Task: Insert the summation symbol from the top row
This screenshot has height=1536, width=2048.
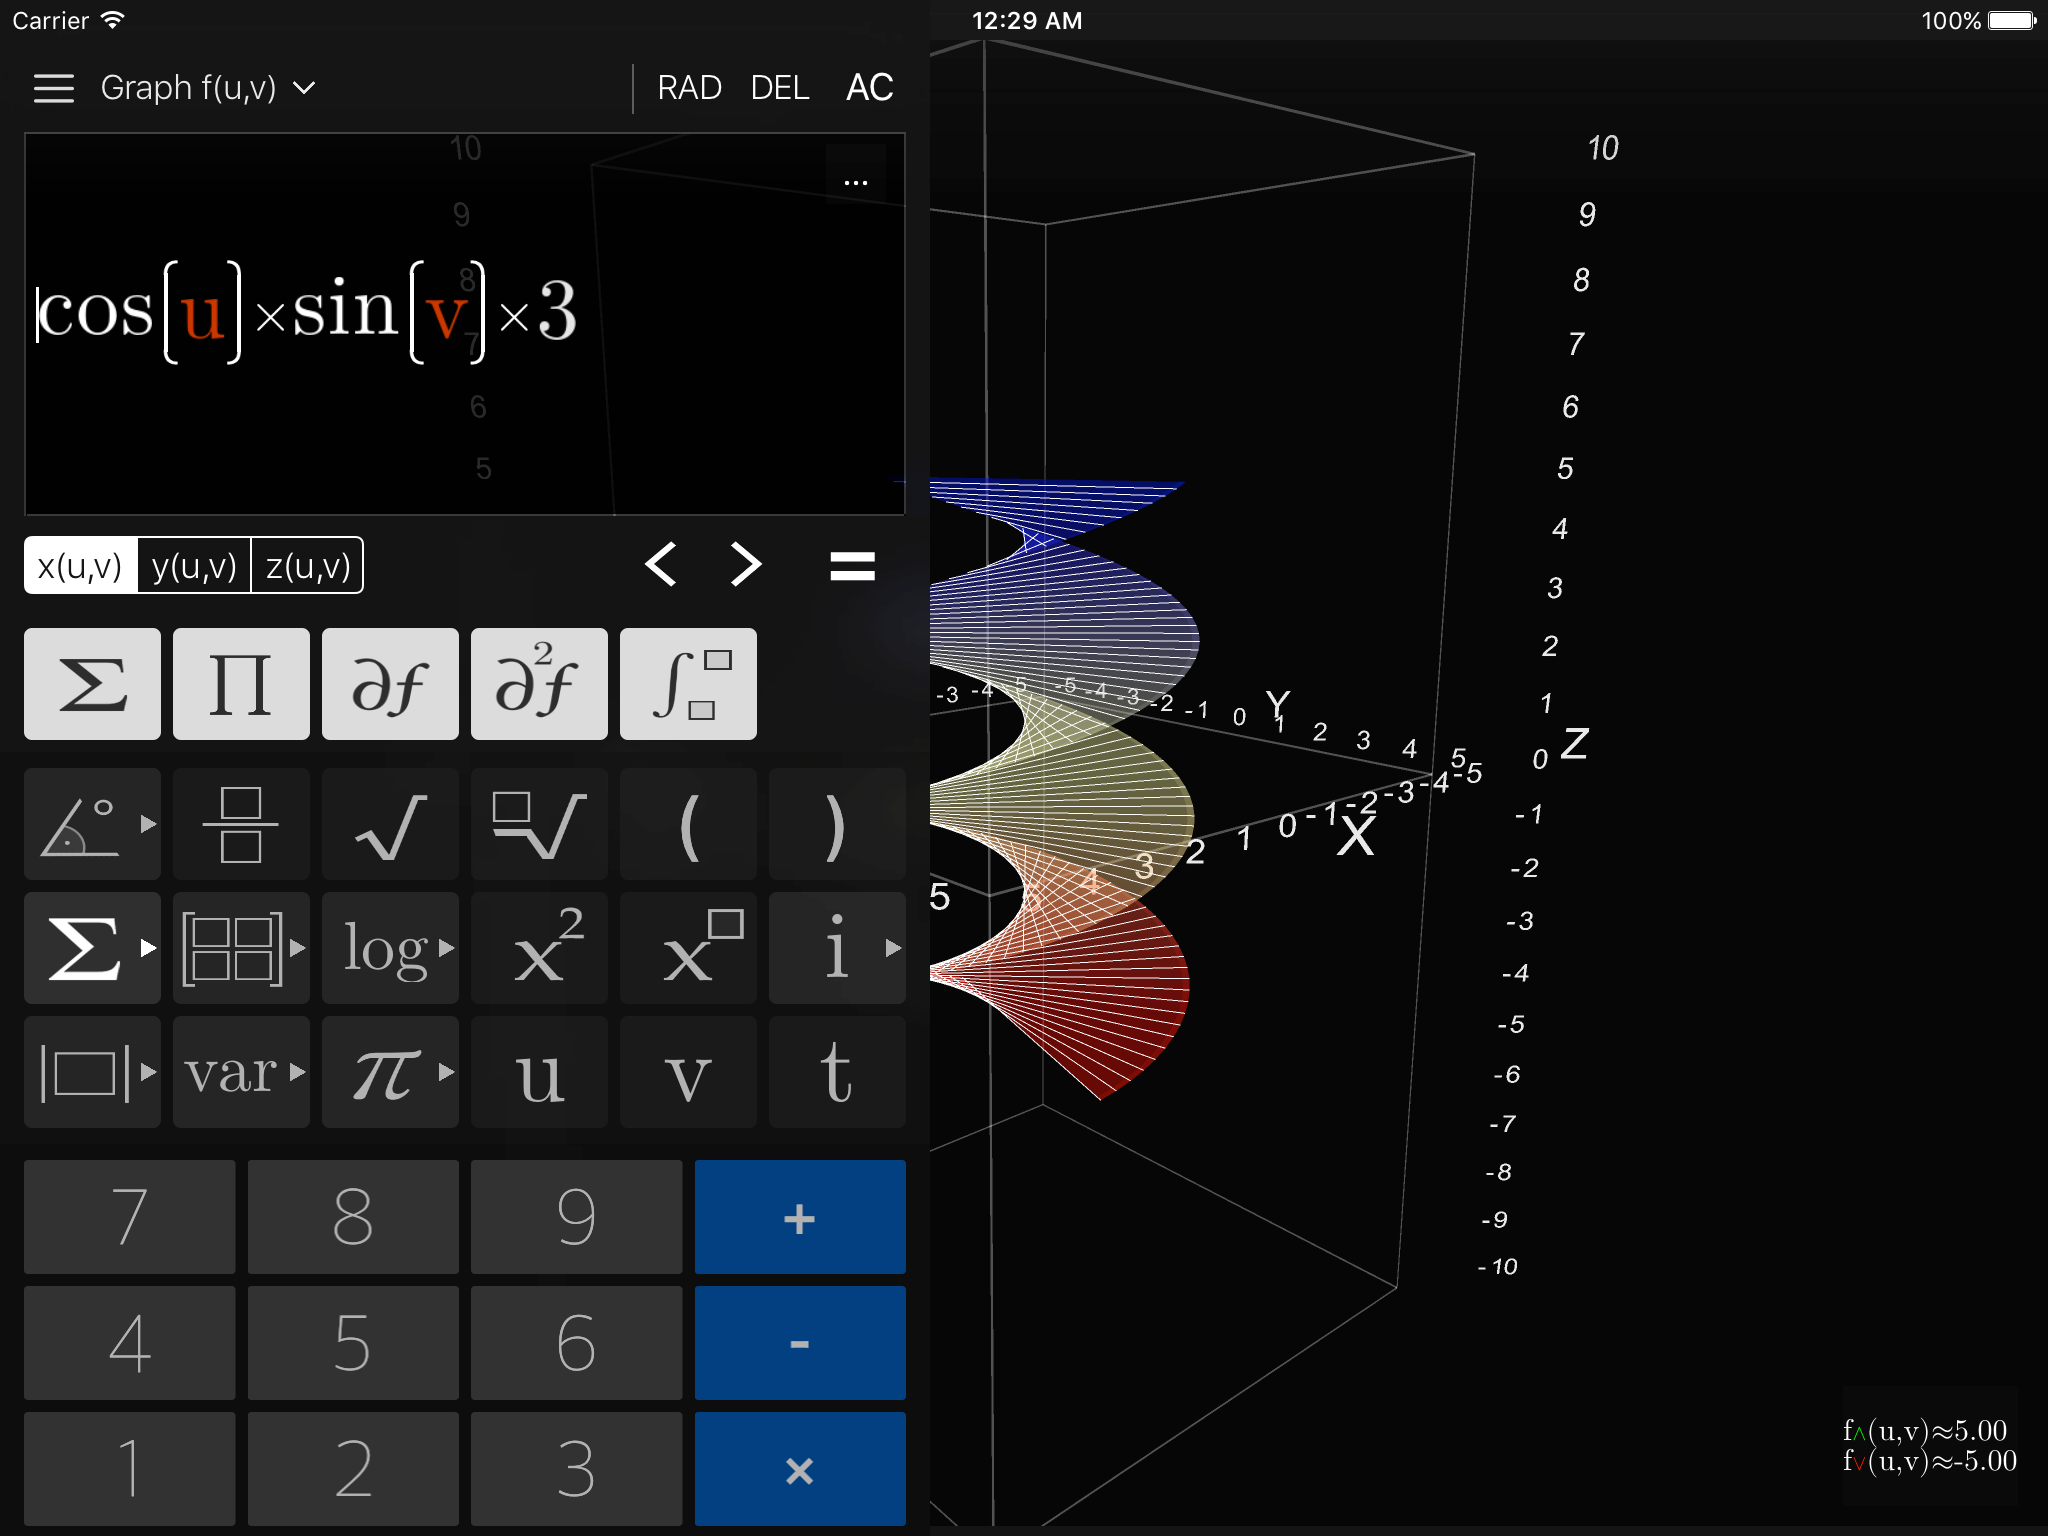Action: click(x=92, y=684)
